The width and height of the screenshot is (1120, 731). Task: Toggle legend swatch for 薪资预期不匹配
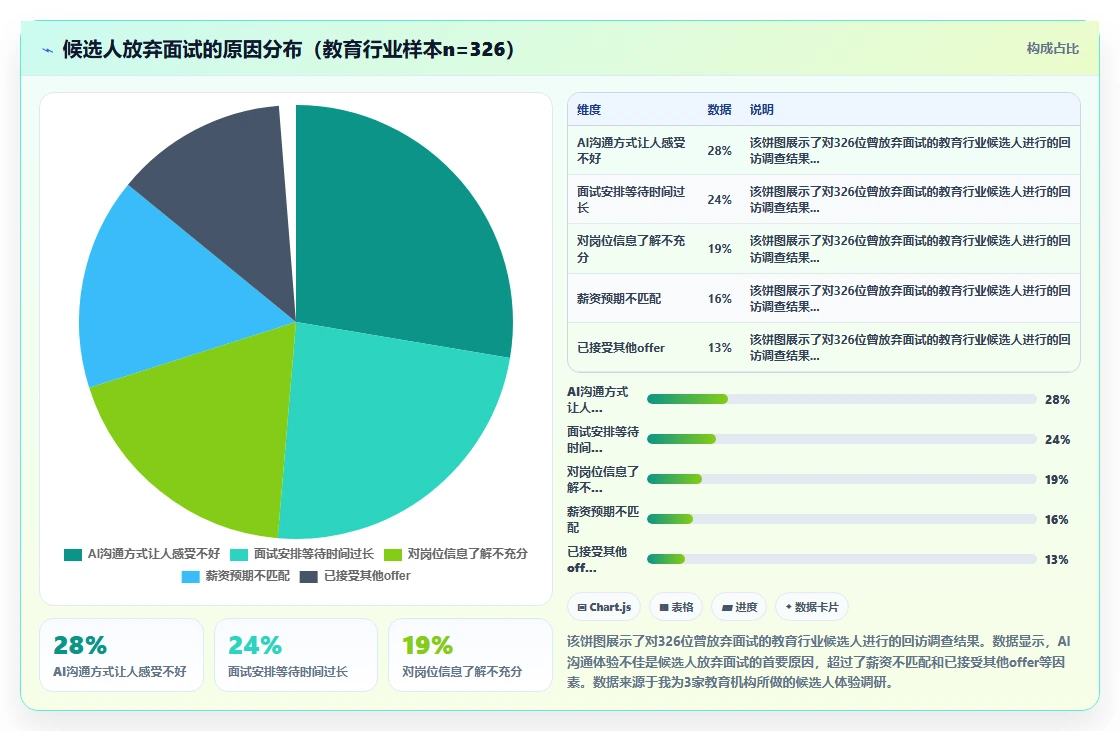coord(191,577)
